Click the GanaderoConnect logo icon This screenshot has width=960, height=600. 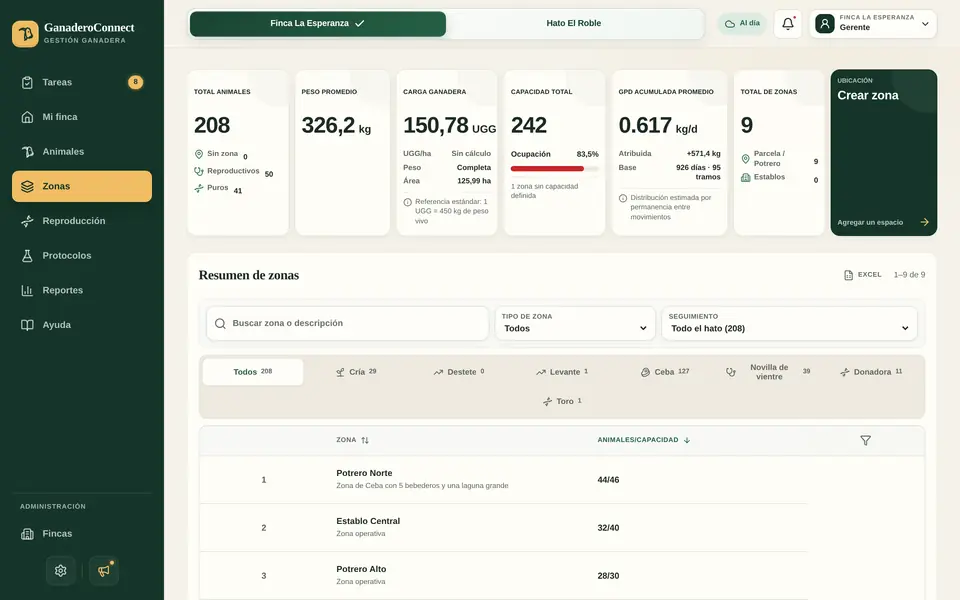pos(25,34)
